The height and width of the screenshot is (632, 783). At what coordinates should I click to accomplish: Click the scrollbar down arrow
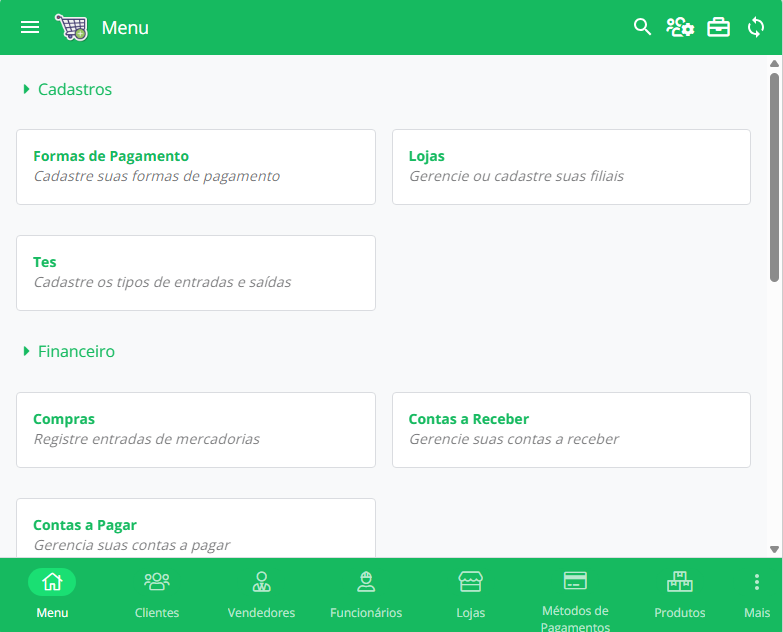[775, 549]
